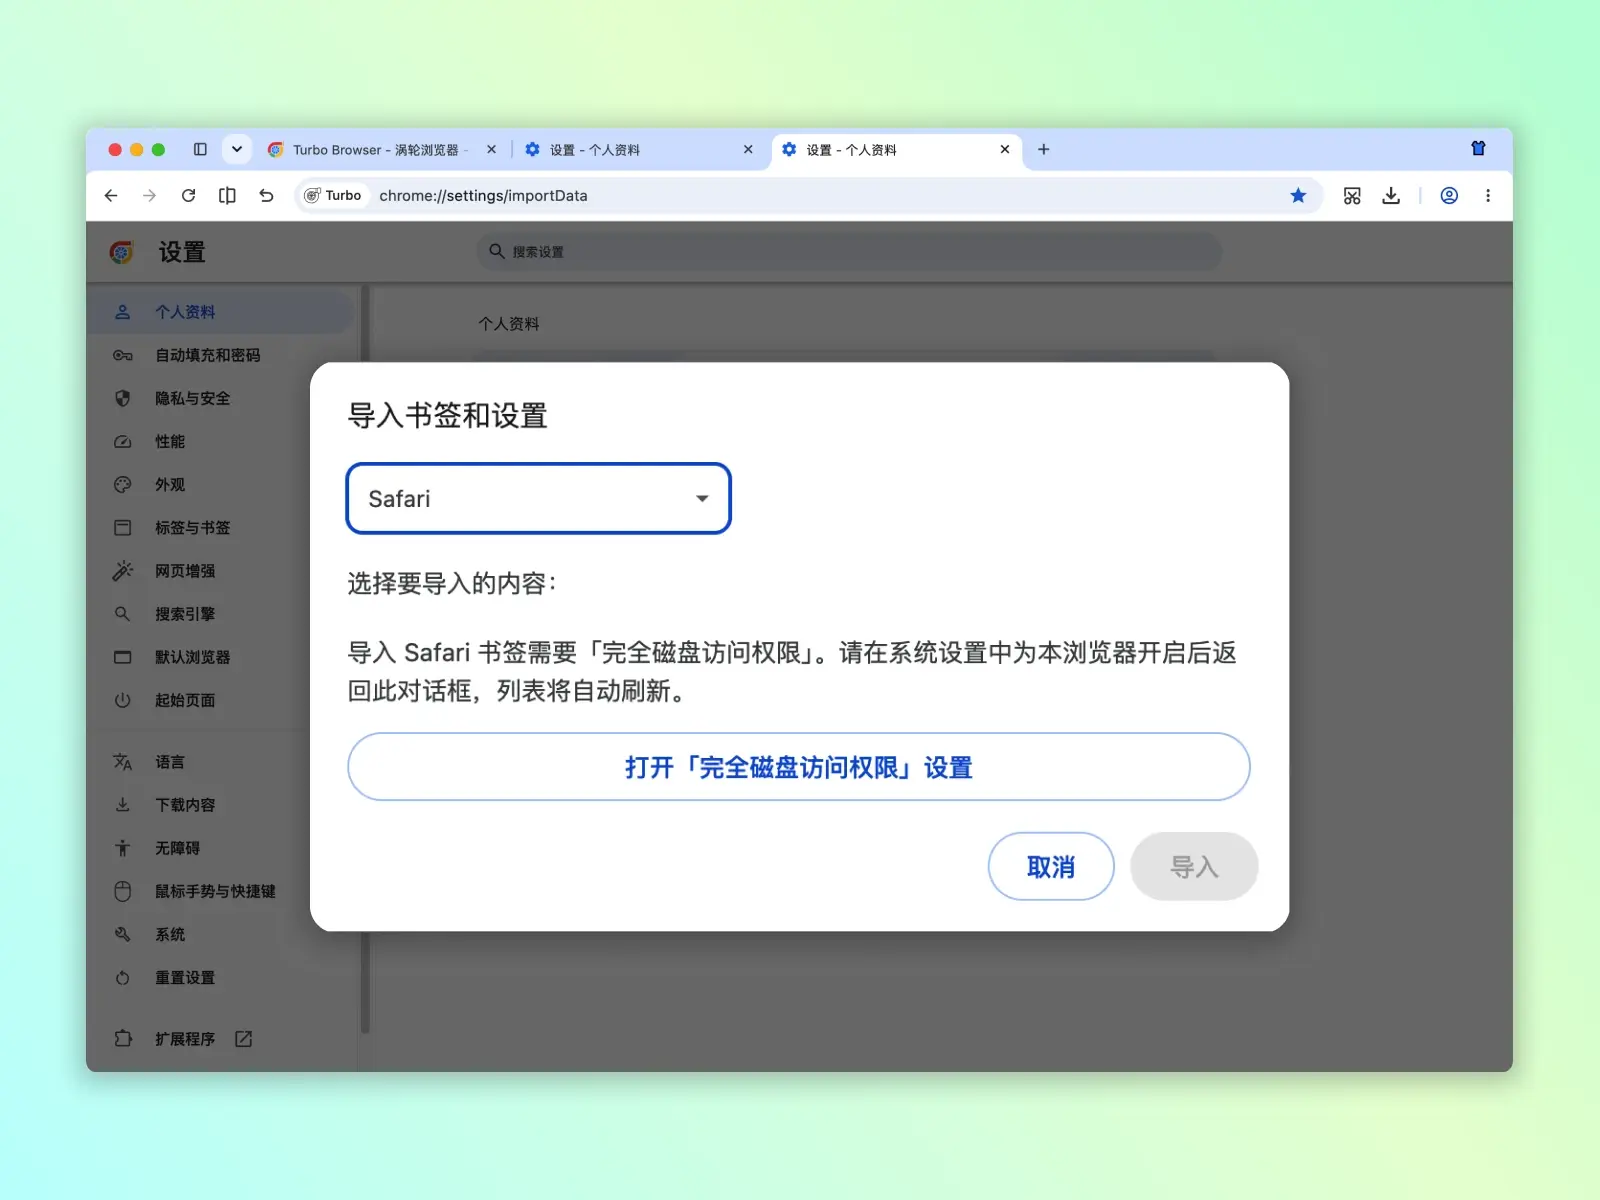The width and height of the screenshot is (1600, 1200).
Task: Open the downloads icon in toolbar
Action: [x=1391, y=196]
